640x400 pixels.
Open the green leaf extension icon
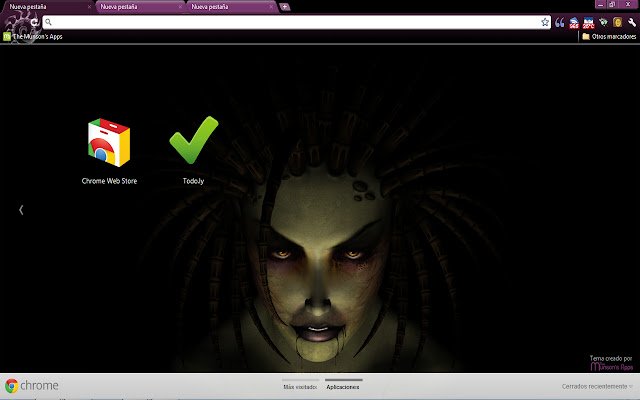[x=603, y=22]
